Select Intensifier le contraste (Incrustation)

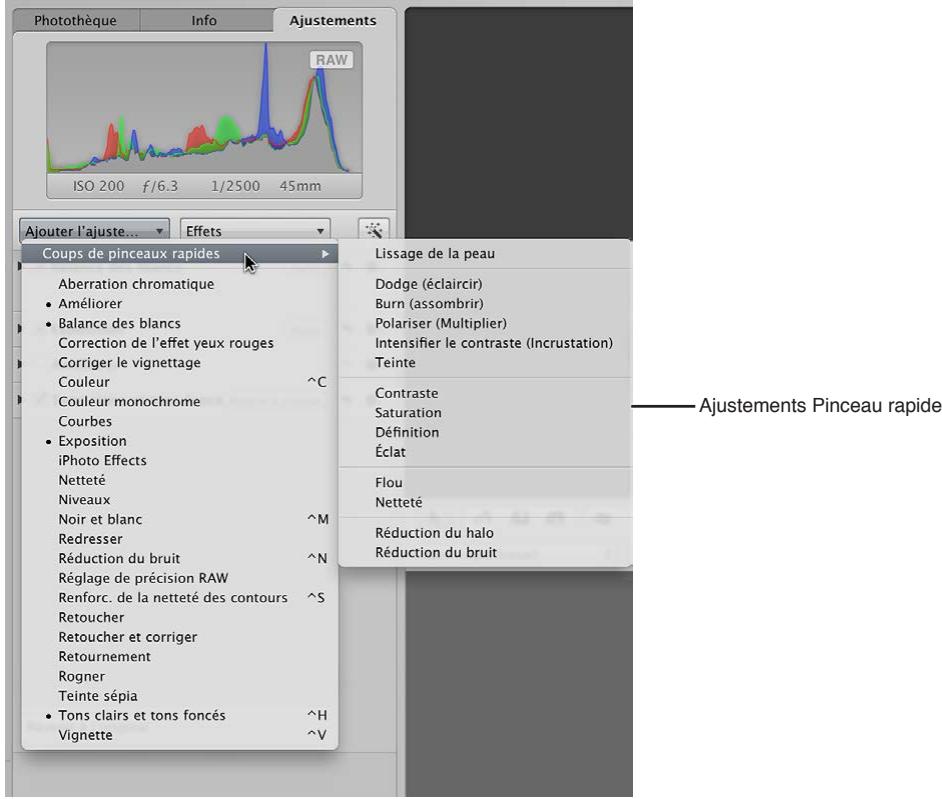tap(485, 342)
